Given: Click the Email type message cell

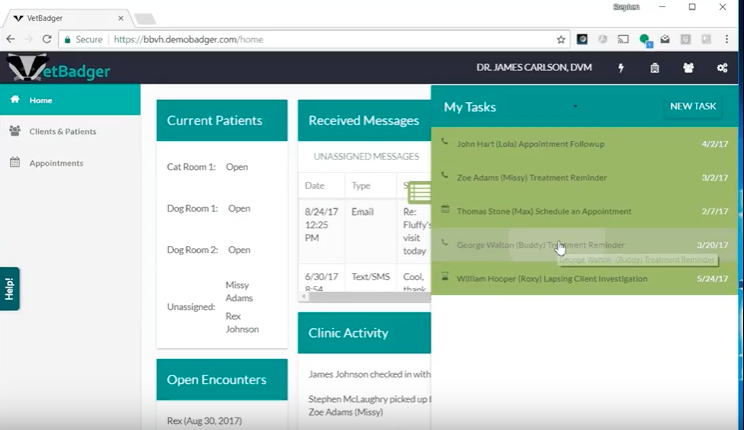Looking at the screenshot, I should coord(363,212).
